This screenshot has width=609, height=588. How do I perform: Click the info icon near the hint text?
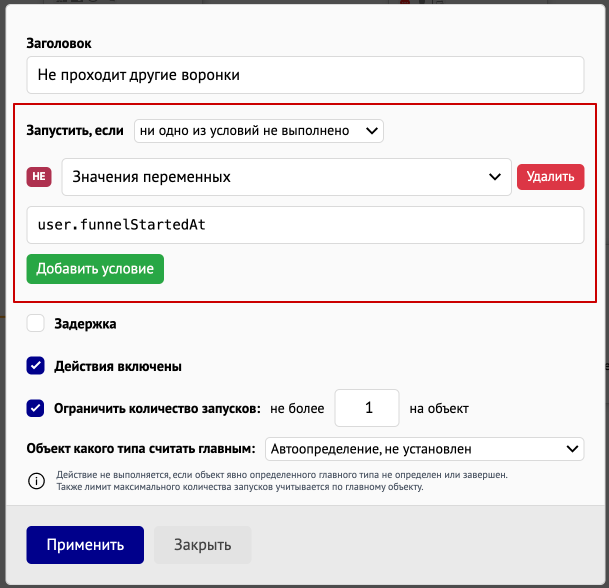tap(37, 481)
